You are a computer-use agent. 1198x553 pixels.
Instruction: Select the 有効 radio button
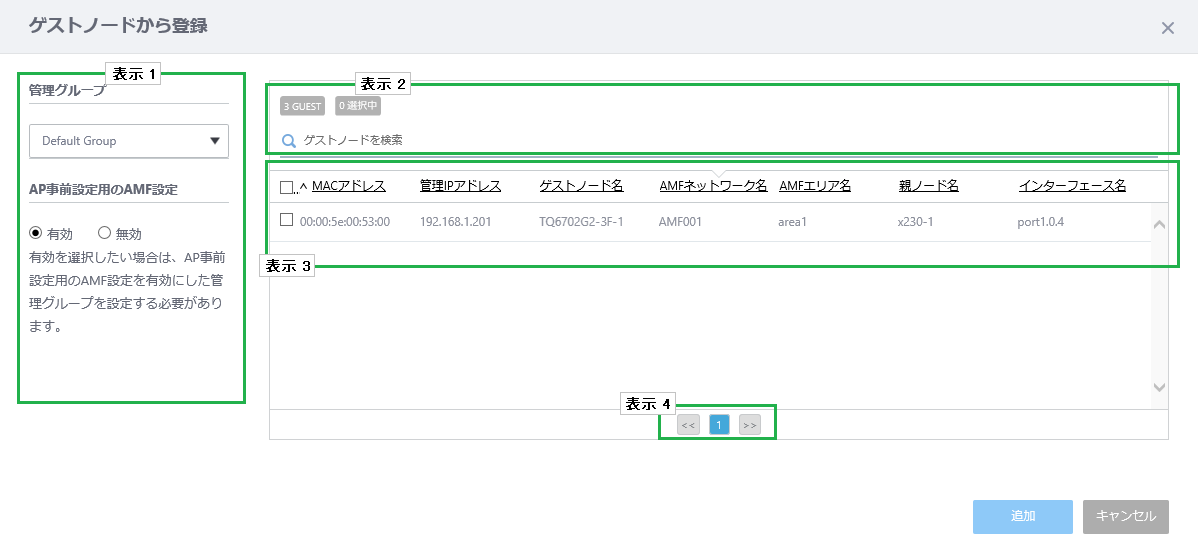coord(34,233)
